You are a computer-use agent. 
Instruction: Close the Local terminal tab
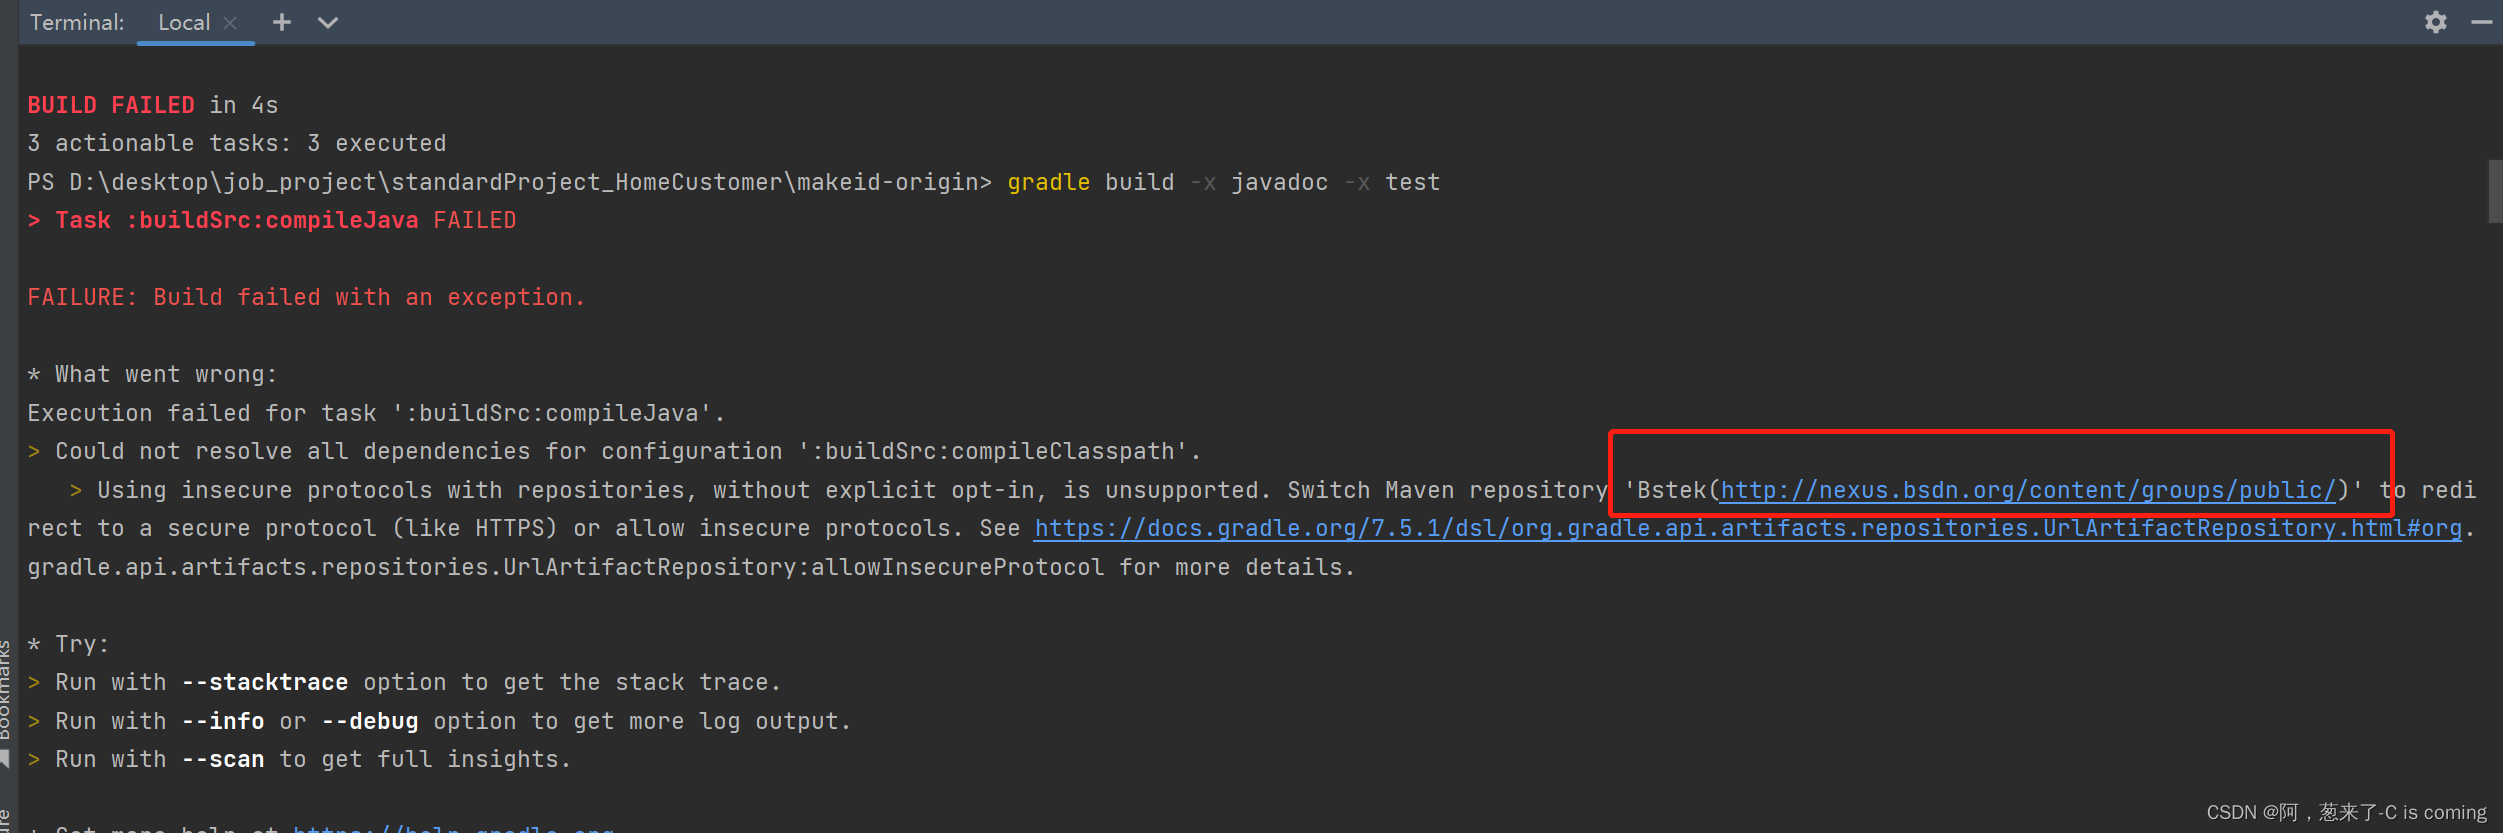(x=230, y=22)
